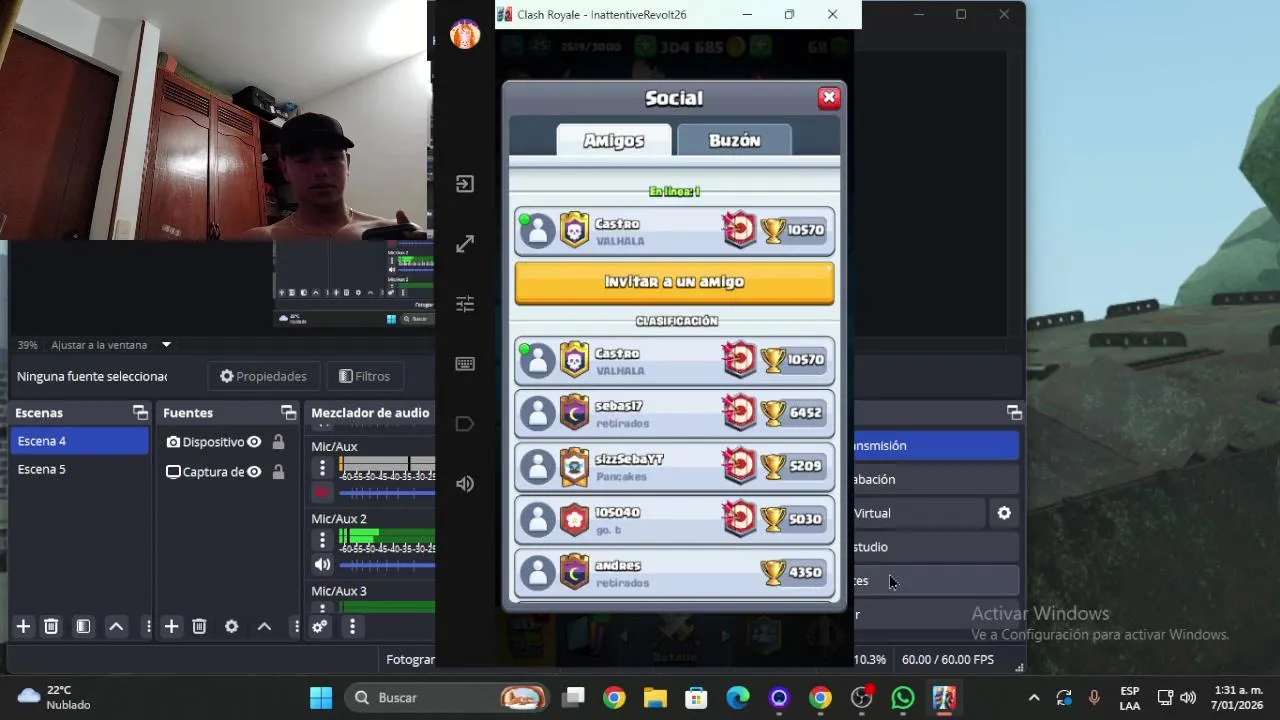This screenshot has width=1280, height=720.
Task: Toggle lock on the Dispositivo source
Action: [x=278, y=442]
